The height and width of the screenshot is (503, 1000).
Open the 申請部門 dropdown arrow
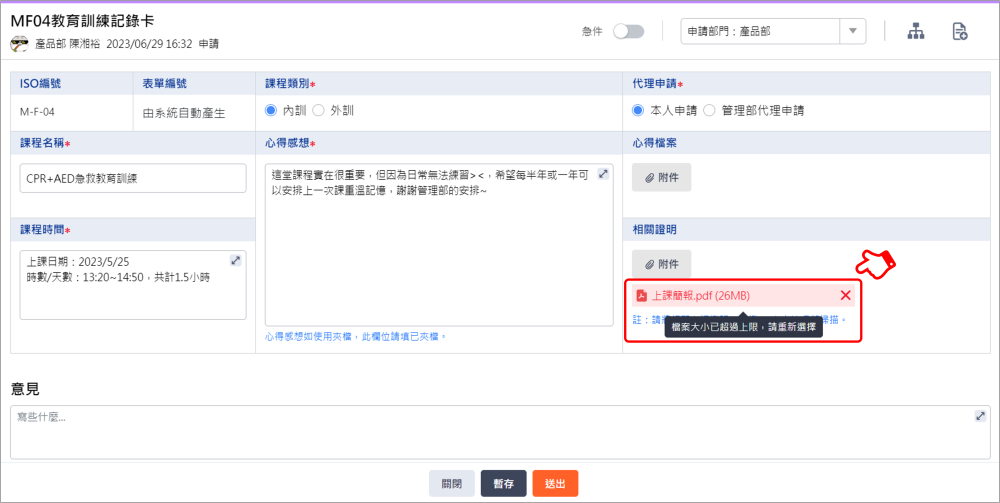[853, 31]
